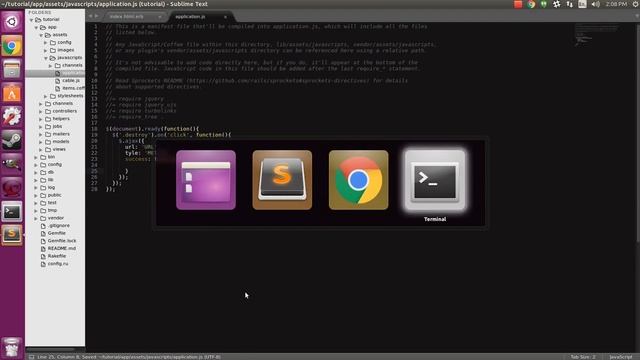Expand the controllers folder
This screenshot has height=360, width=640.
click(x=41, y=111)
